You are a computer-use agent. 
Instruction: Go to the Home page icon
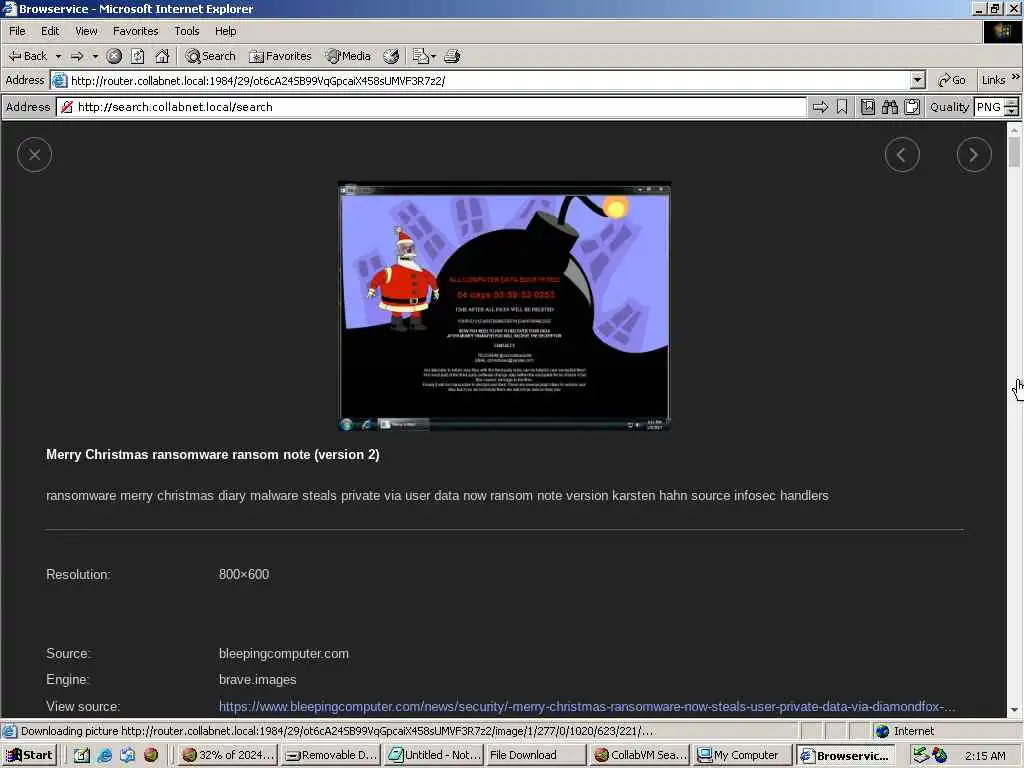tap(162, 56)
